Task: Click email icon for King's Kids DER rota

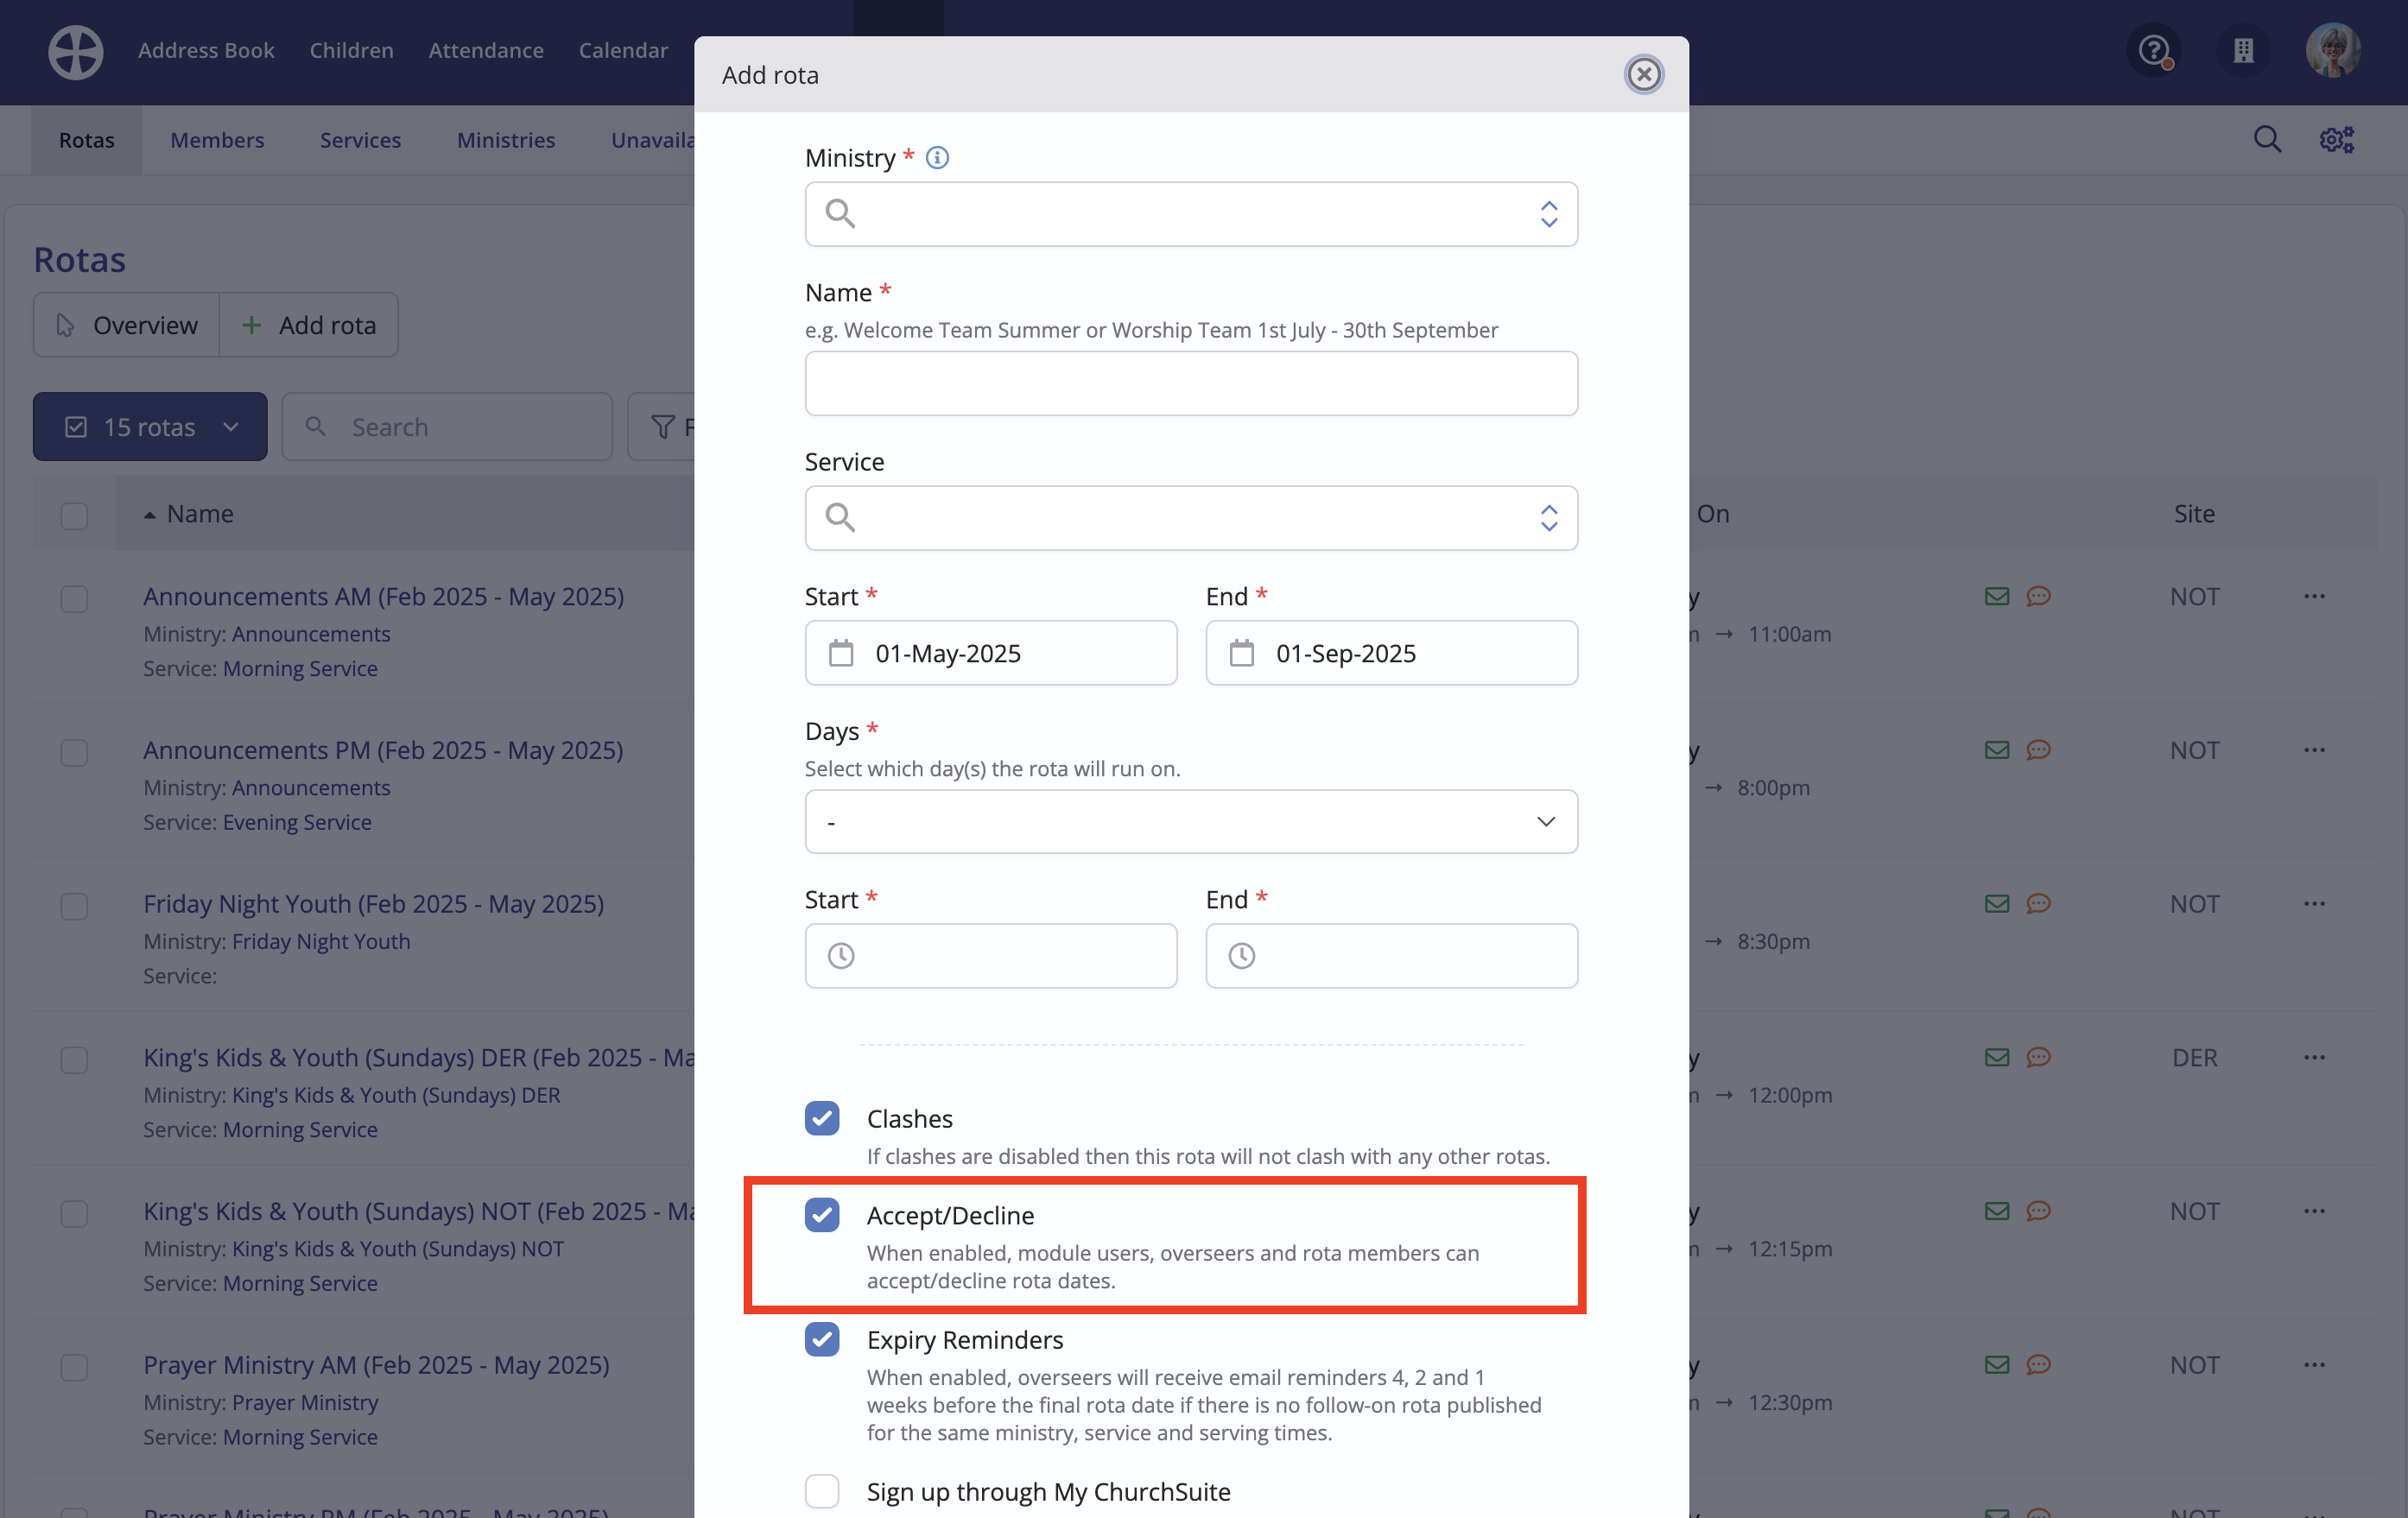Action: (1996, 1057)
